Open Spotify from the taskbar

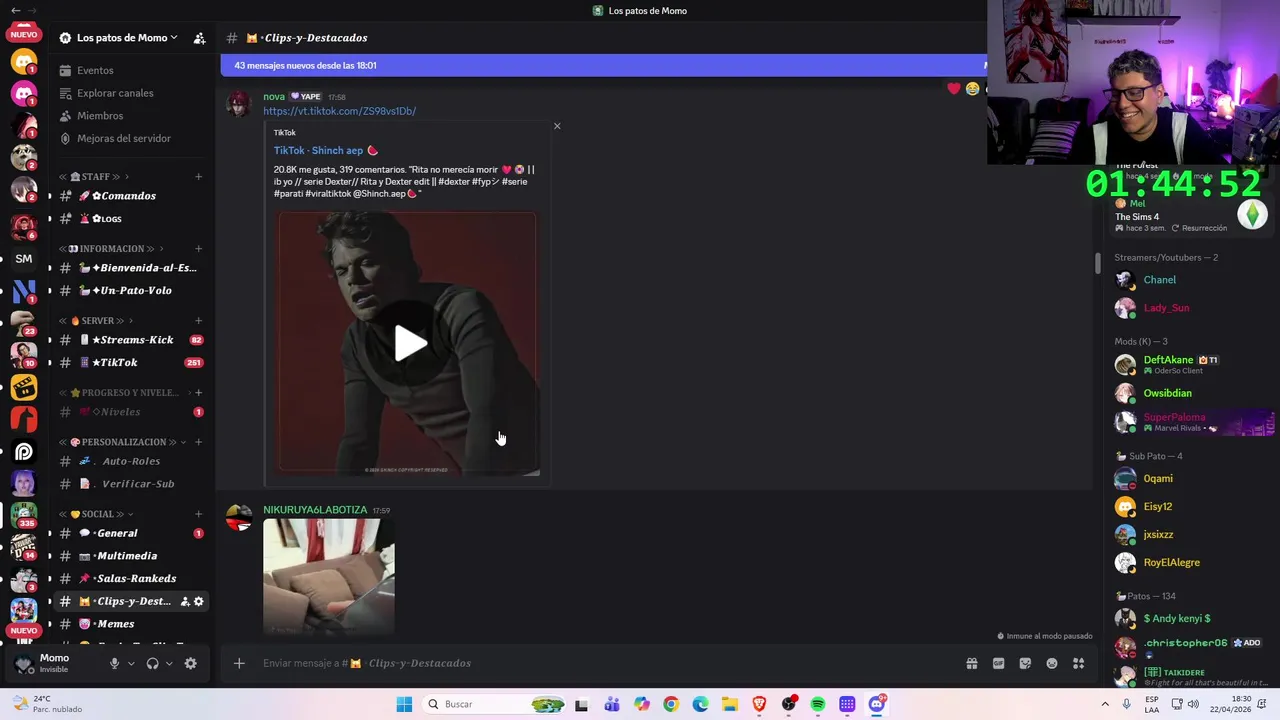[818, 704]
